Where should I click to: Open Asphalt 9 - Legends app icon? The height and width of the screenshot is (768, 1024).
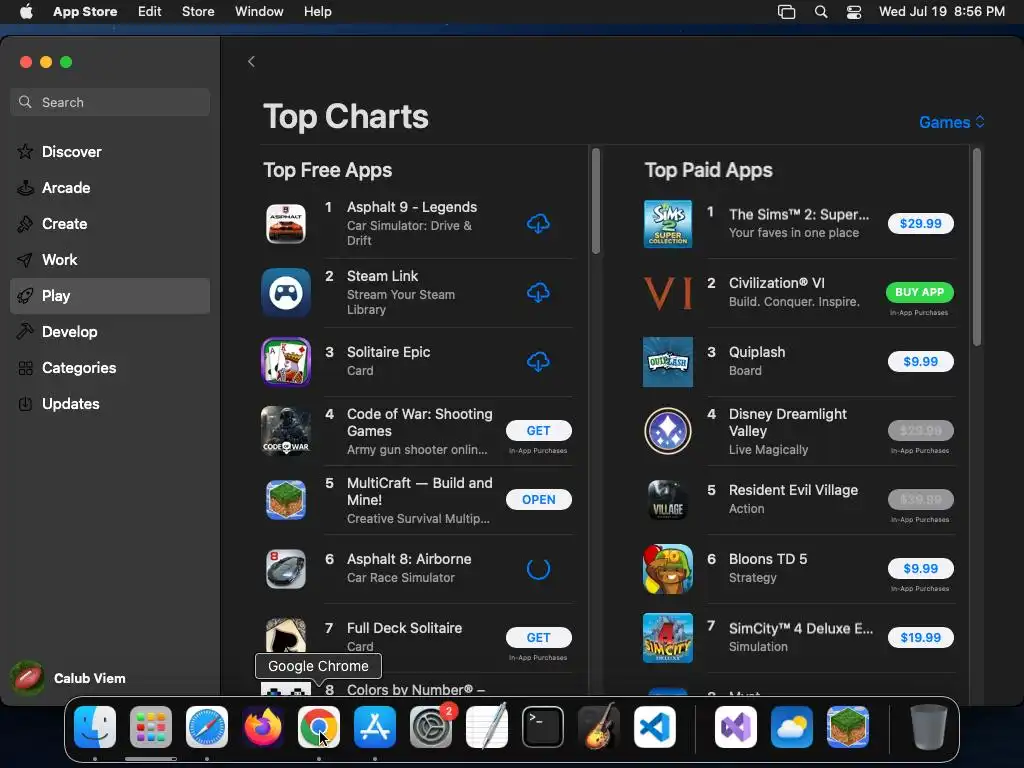tap(286, 223)
